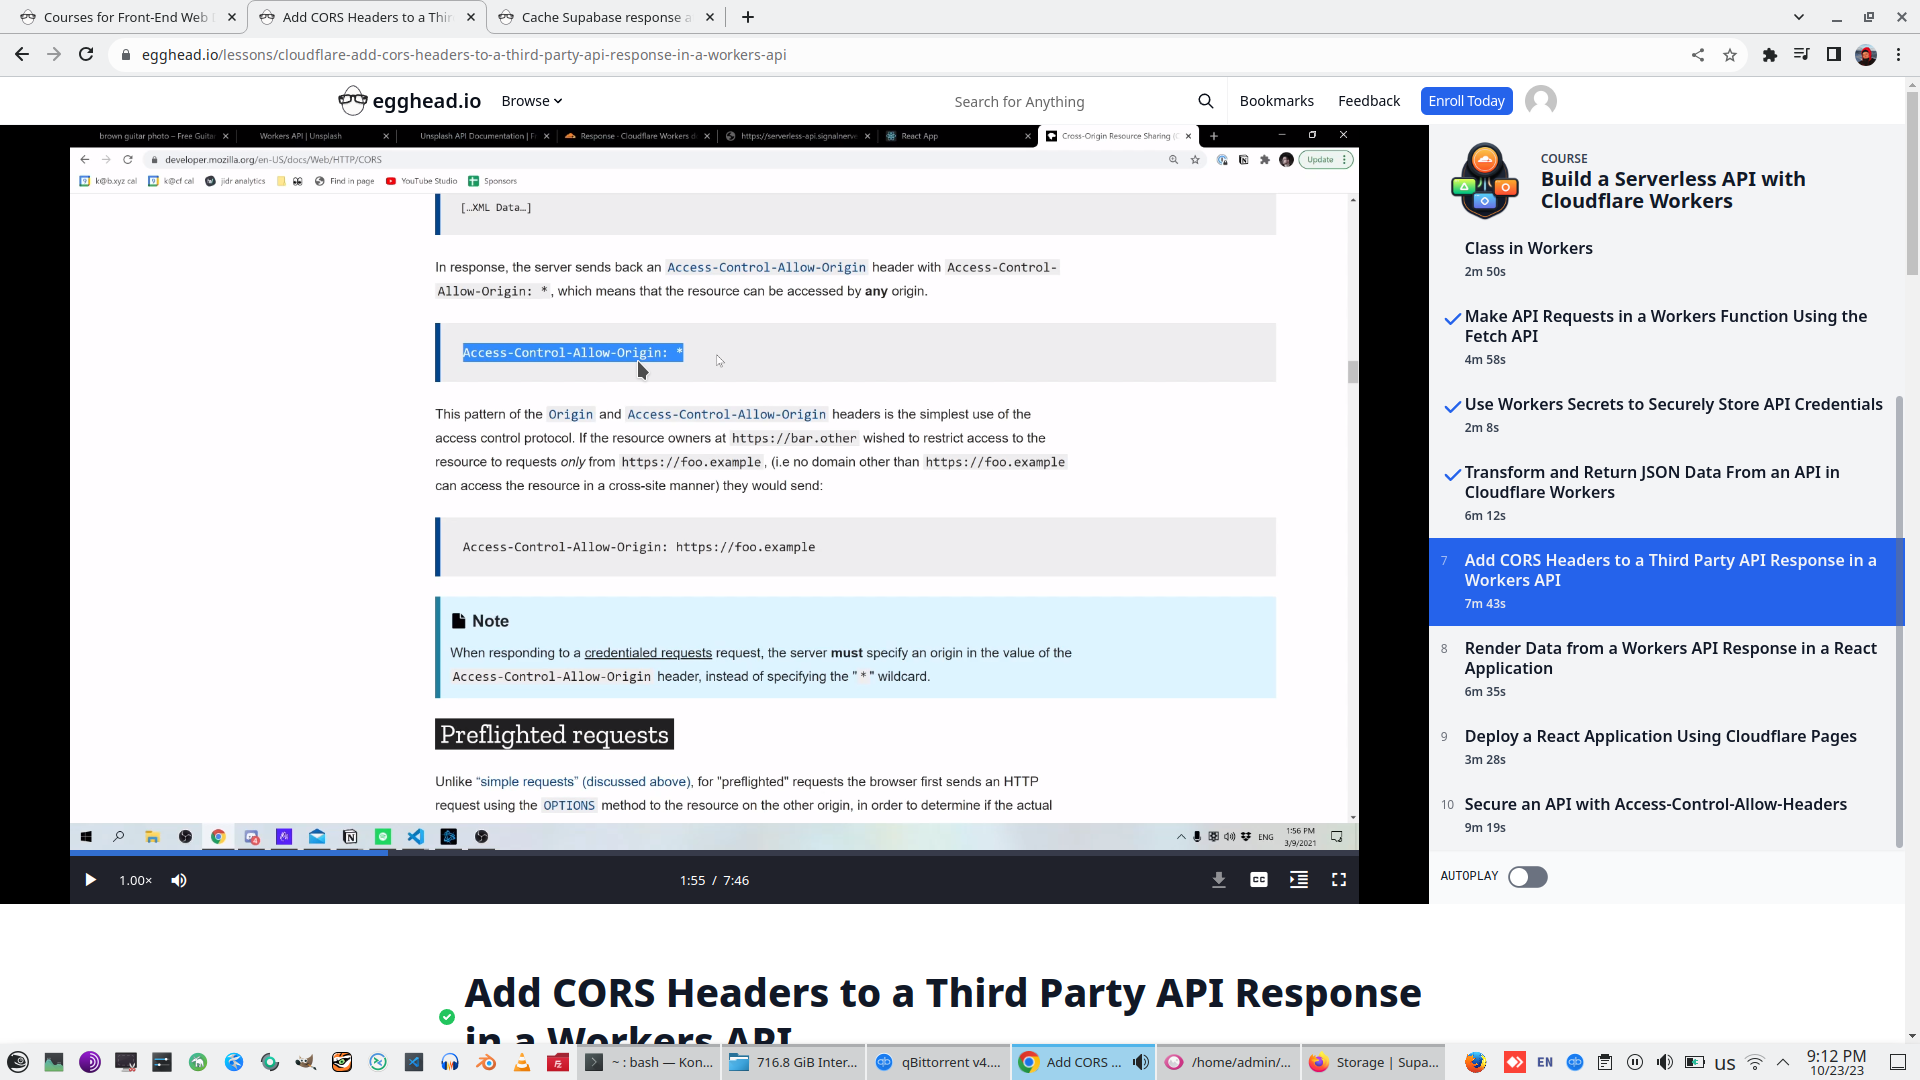
Task: Bookmark this page with star icon
Action: tap(1729, 55)
